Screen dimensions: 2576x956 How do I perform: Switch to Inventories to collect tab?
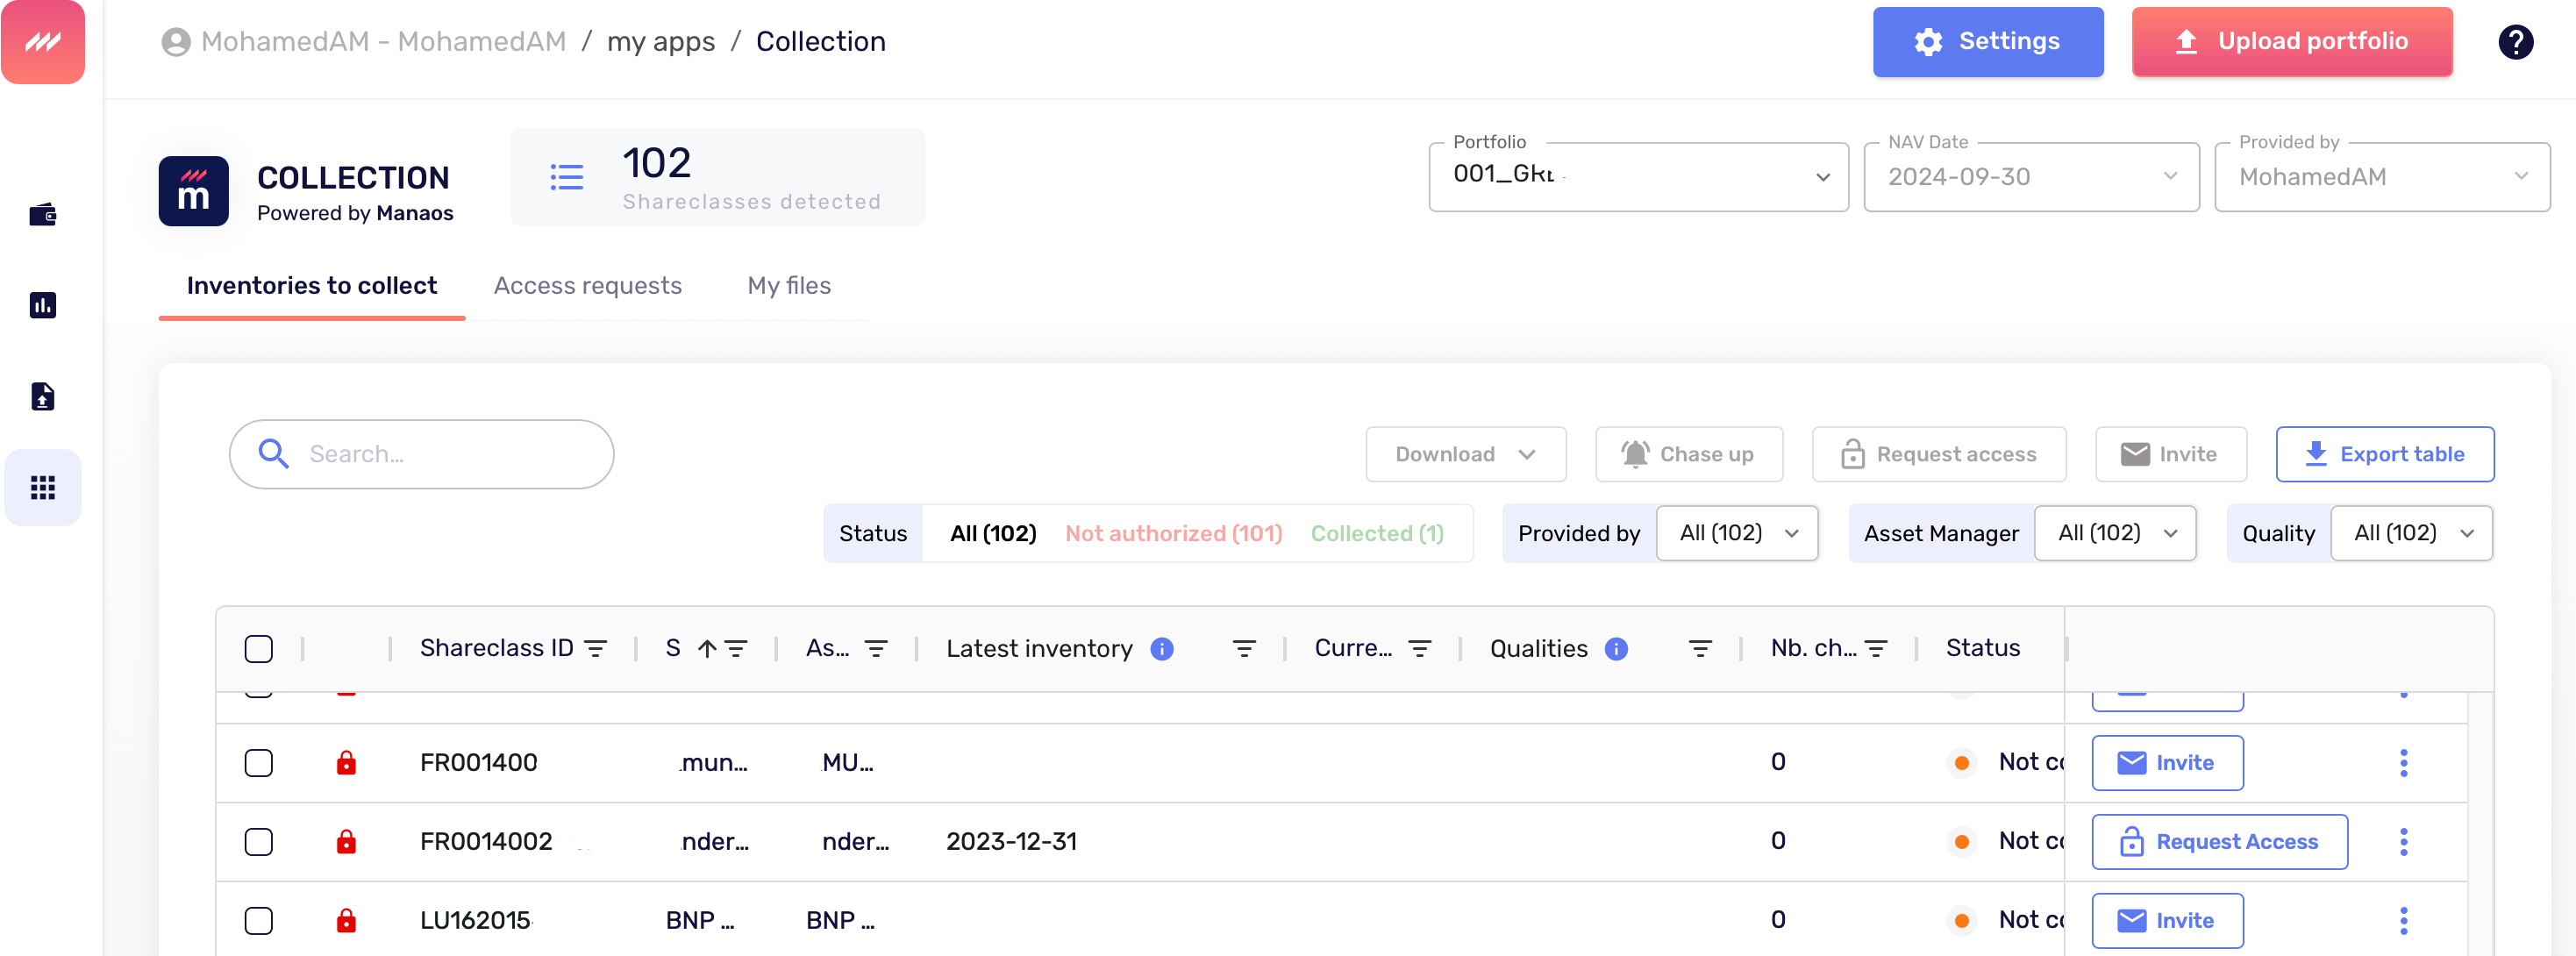click(312, 286)
